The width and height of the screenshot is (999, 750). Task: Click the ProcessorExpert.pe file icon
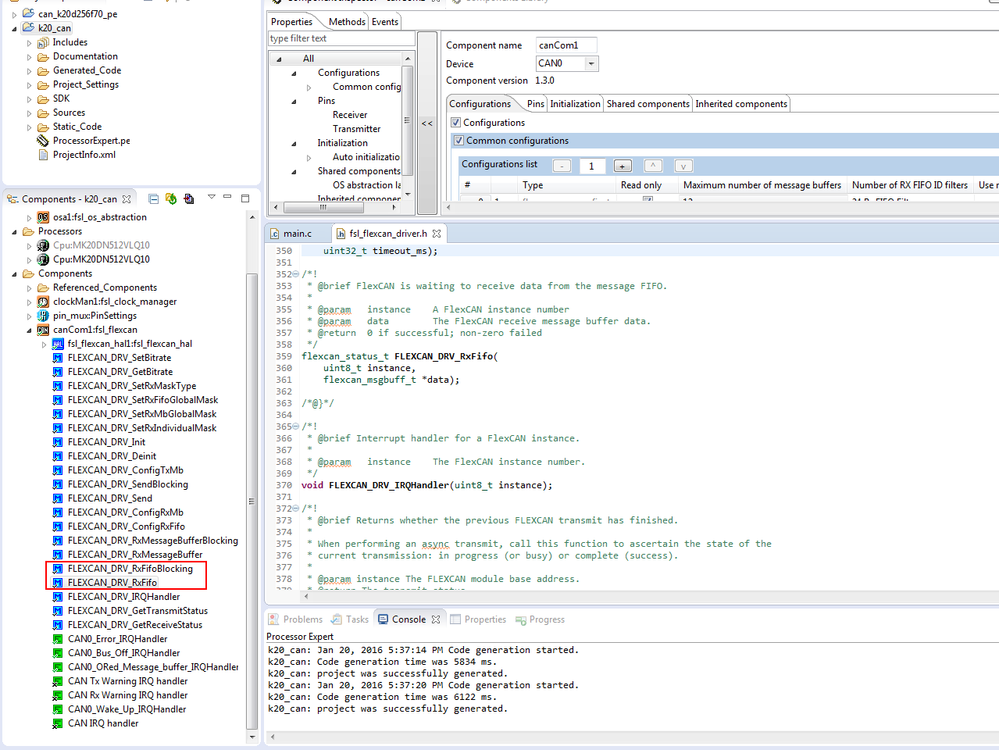[x=43, y=141]
